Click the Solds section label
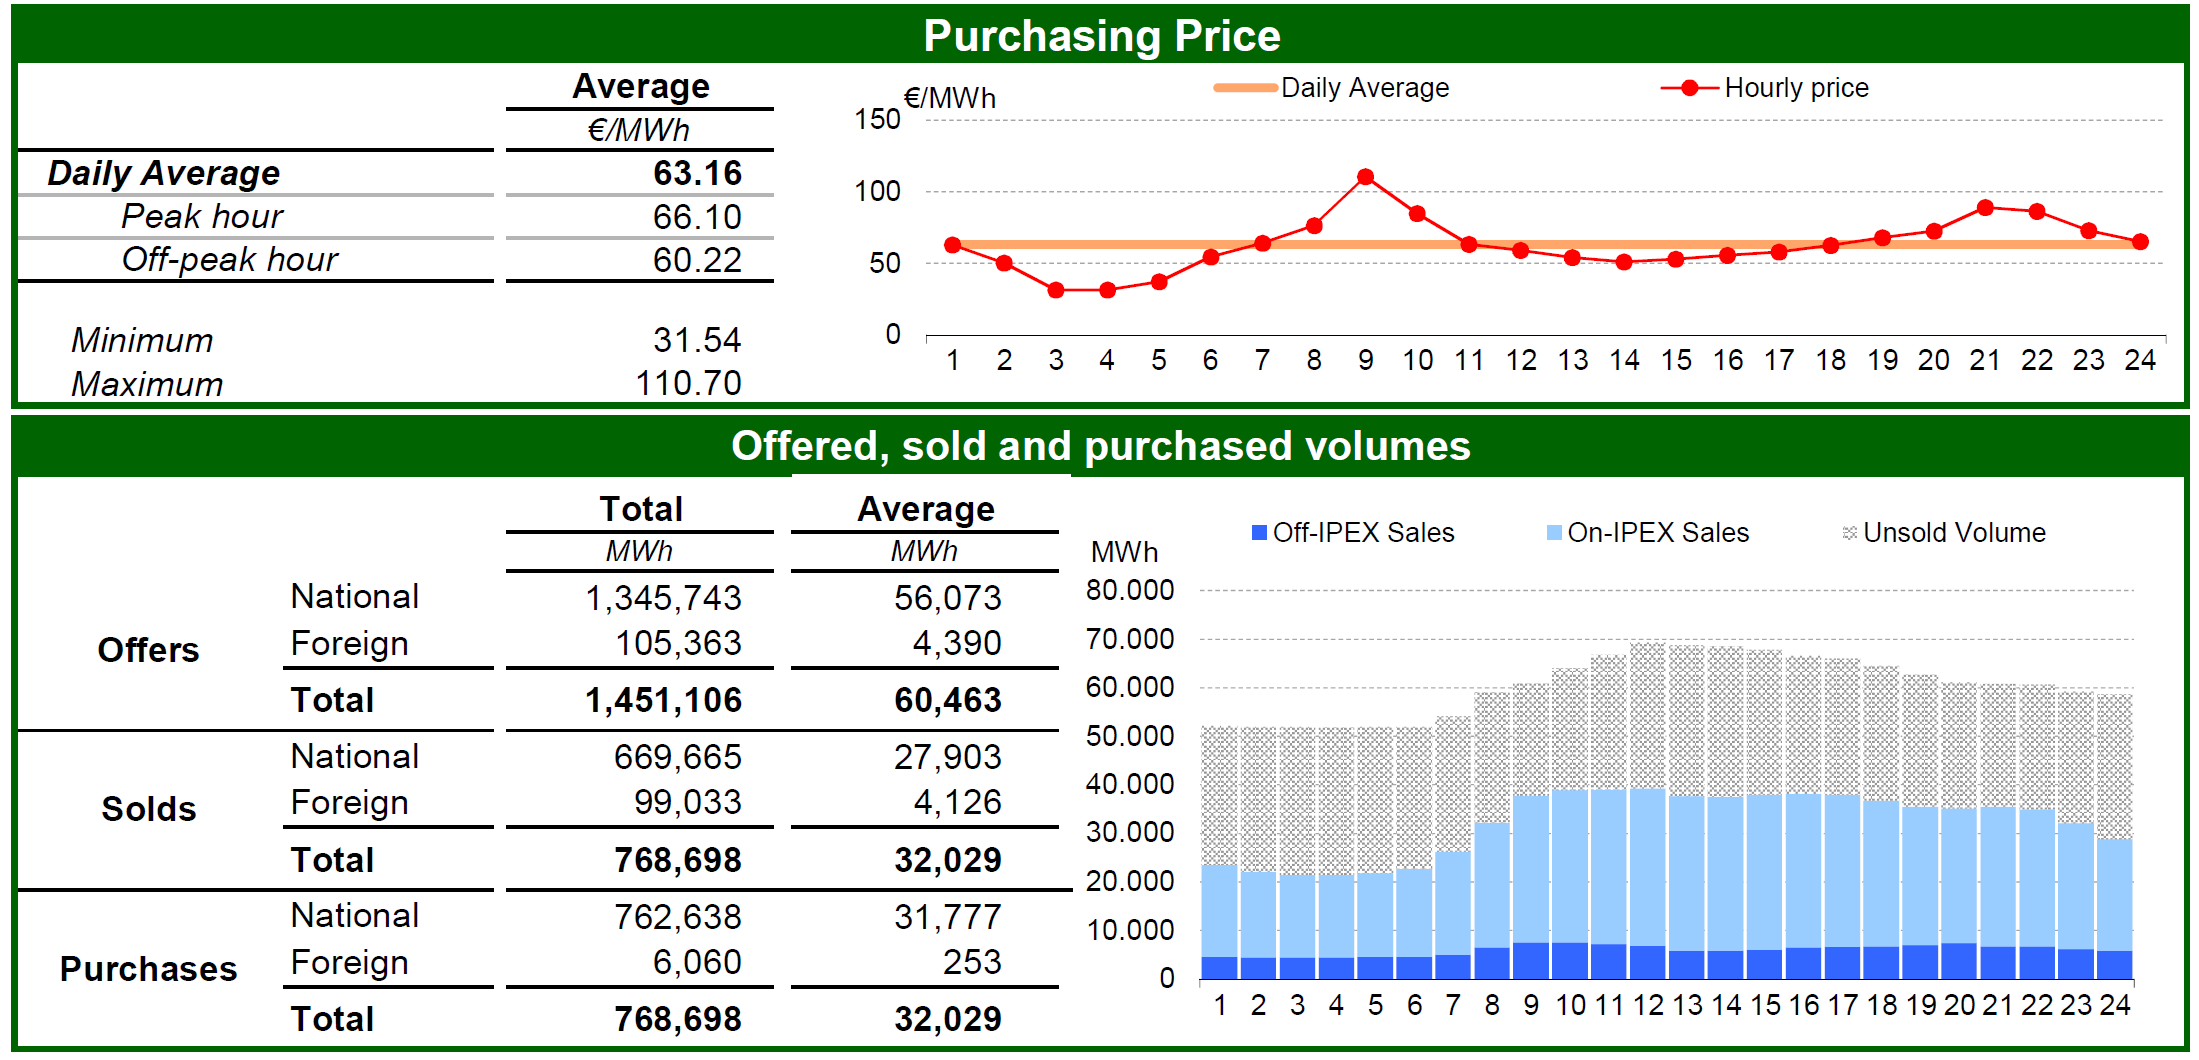The height and width of the screenshot is (1060, 2199). [x=148, y=809]
